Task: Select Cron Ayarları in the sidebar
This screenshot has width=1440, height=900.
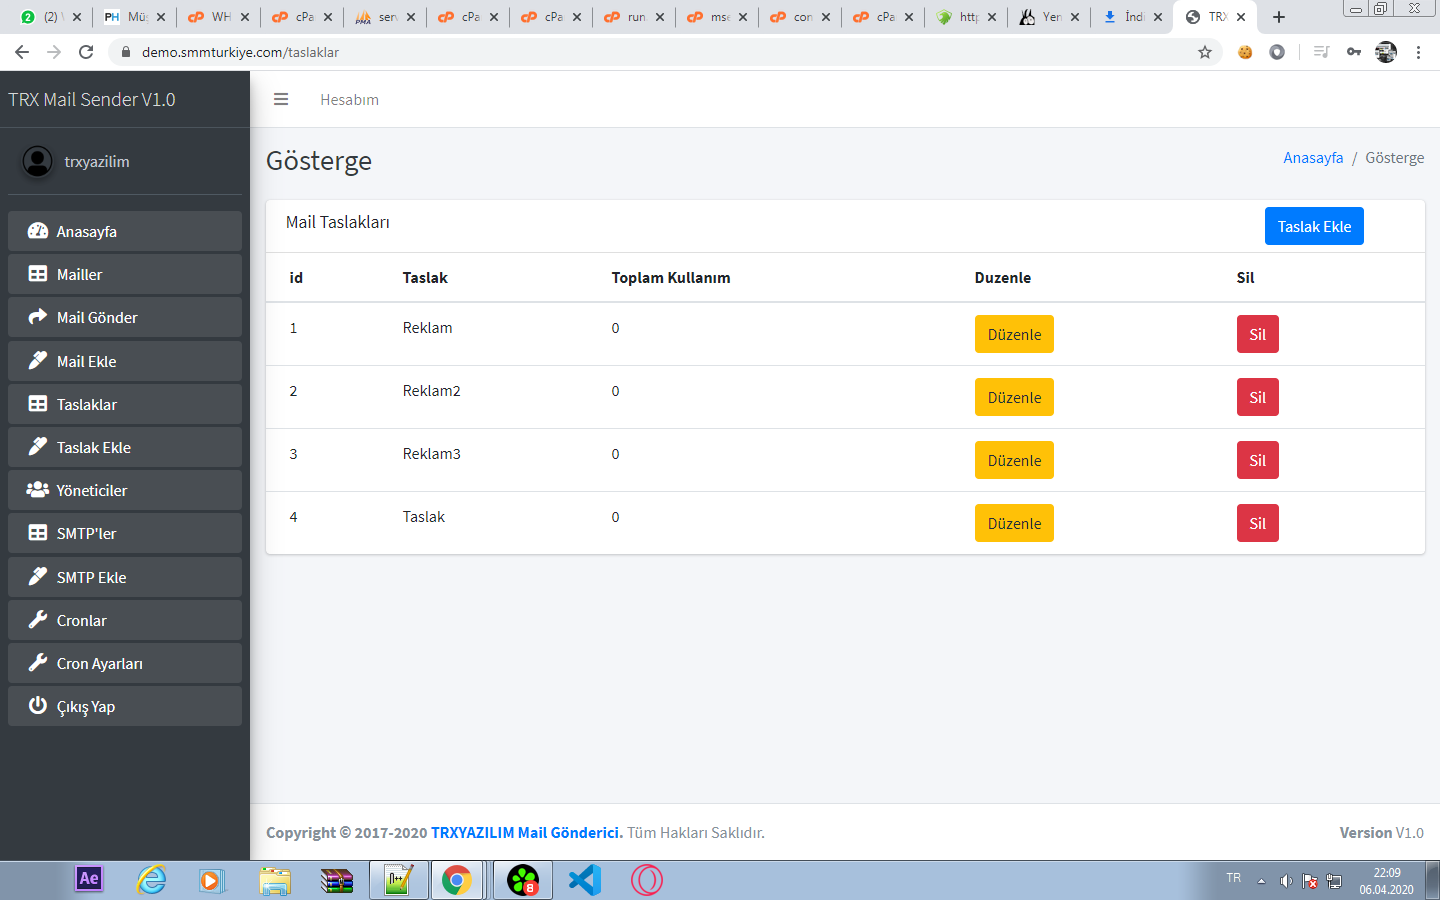Action: [x=125, y=663]
